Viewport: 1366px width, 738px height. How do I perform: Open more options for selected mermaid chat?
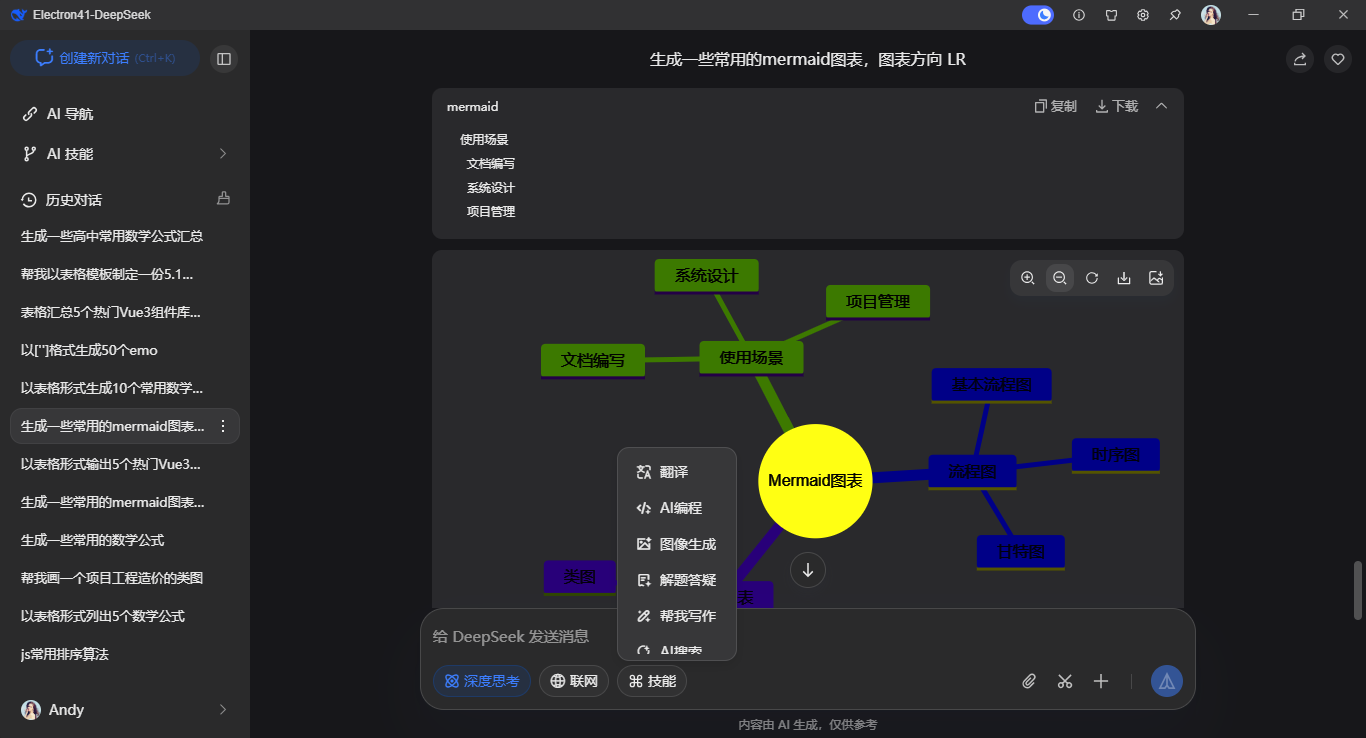click(x=223, y=426)
